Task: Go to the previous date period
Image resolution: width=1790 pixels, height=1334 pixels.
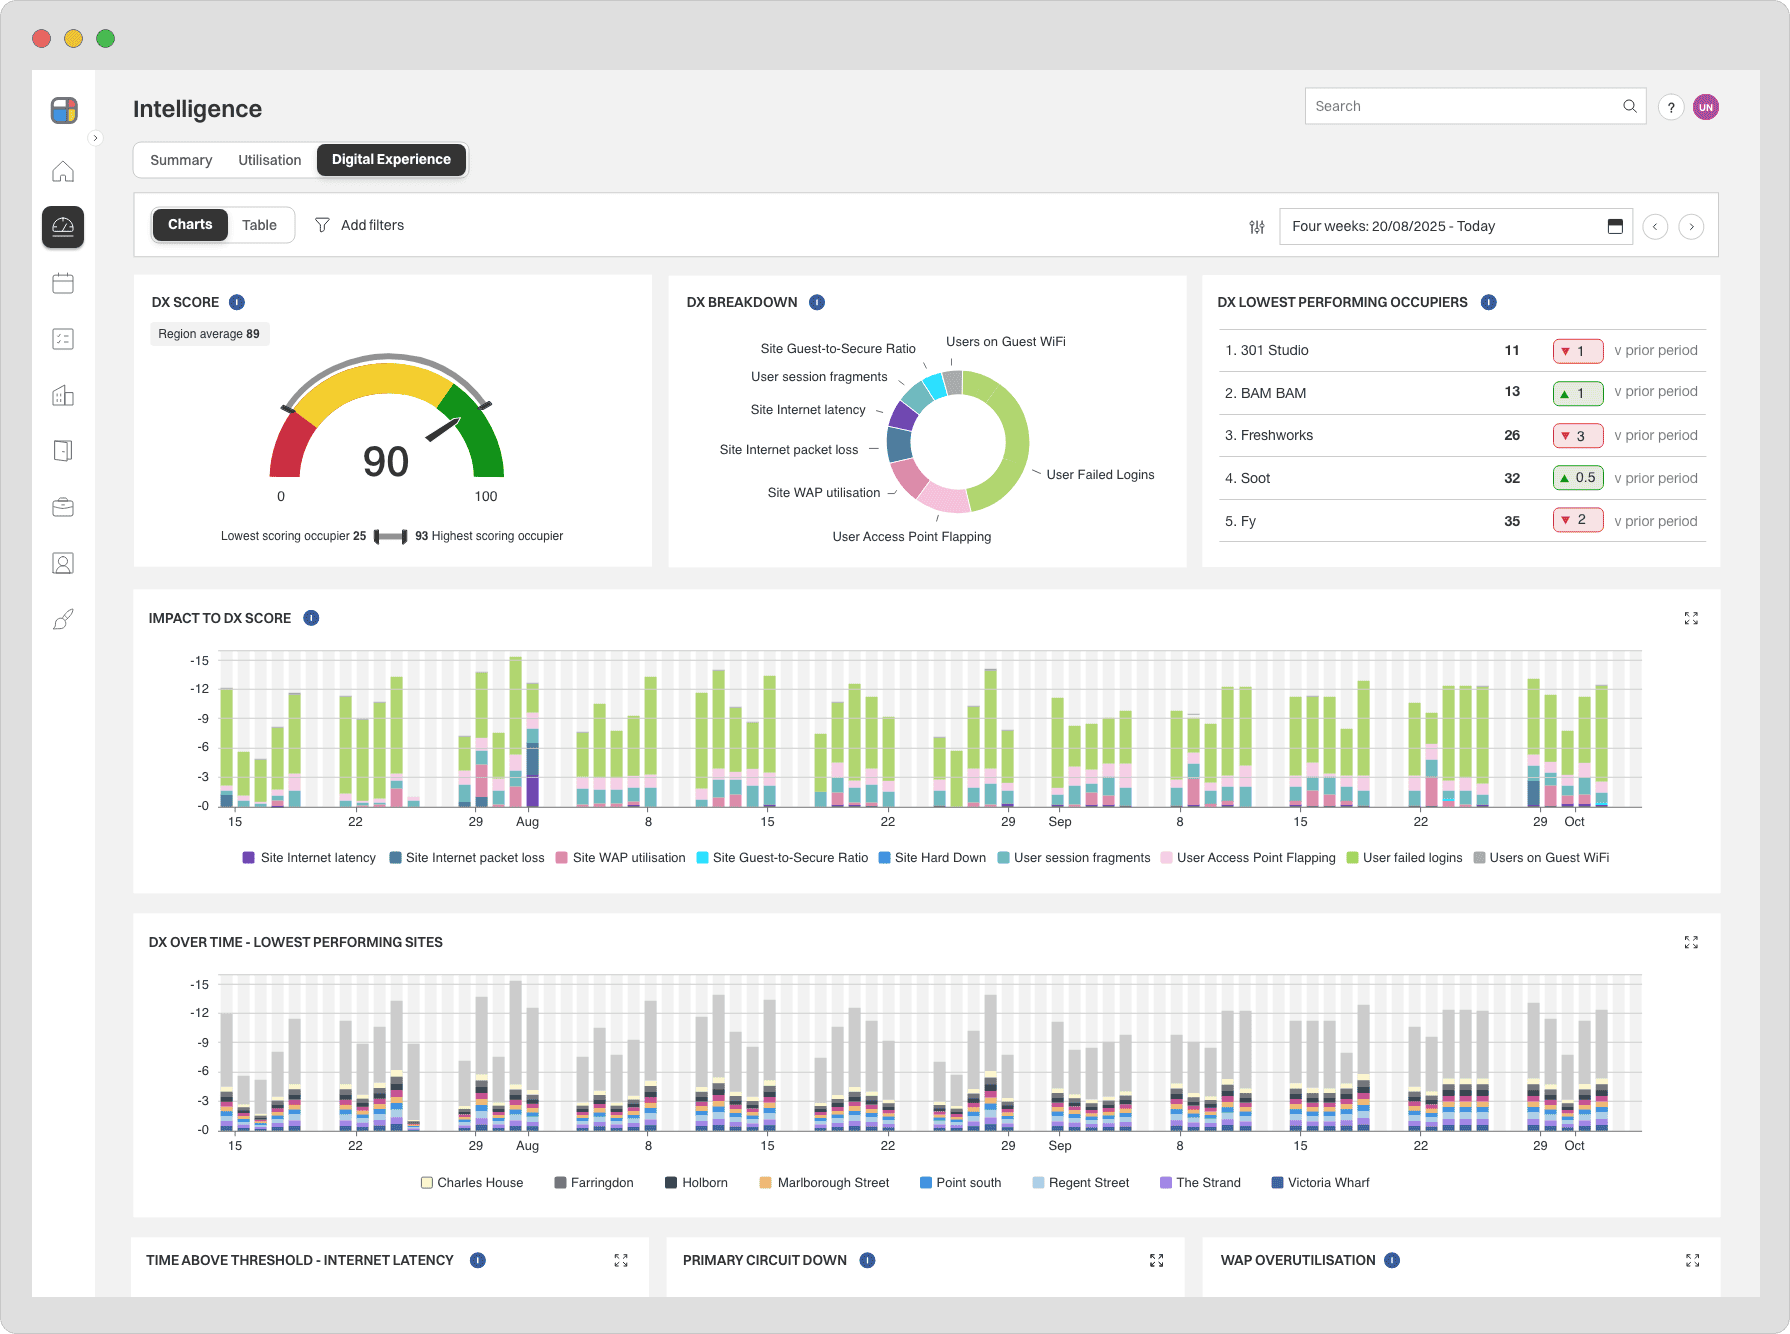Action: click(x=1655, y=227)
